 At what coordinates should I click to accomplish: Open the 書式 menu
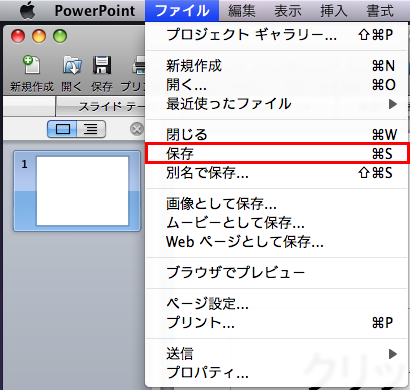coord(380,11)
